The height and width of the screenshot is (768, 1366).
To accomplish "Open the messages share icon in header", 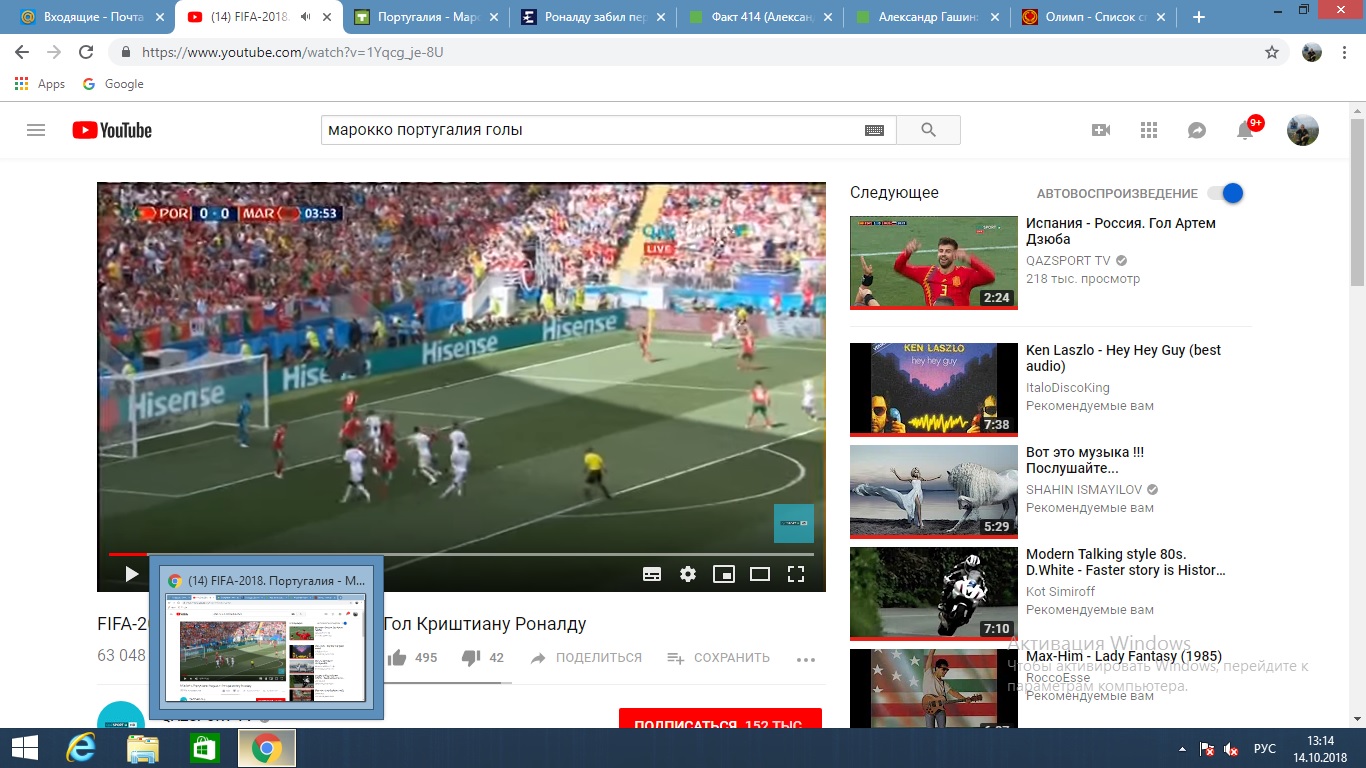I will point(1197,130).
